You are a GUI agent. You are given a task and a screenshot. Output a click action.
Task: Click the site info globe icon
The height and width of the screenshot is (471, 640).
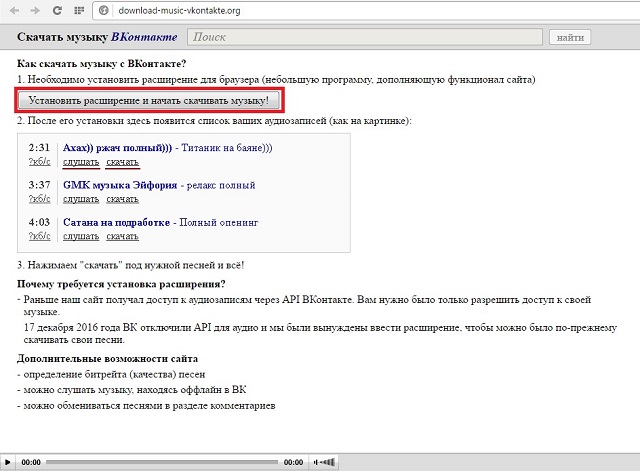click(x=104, y=10)
